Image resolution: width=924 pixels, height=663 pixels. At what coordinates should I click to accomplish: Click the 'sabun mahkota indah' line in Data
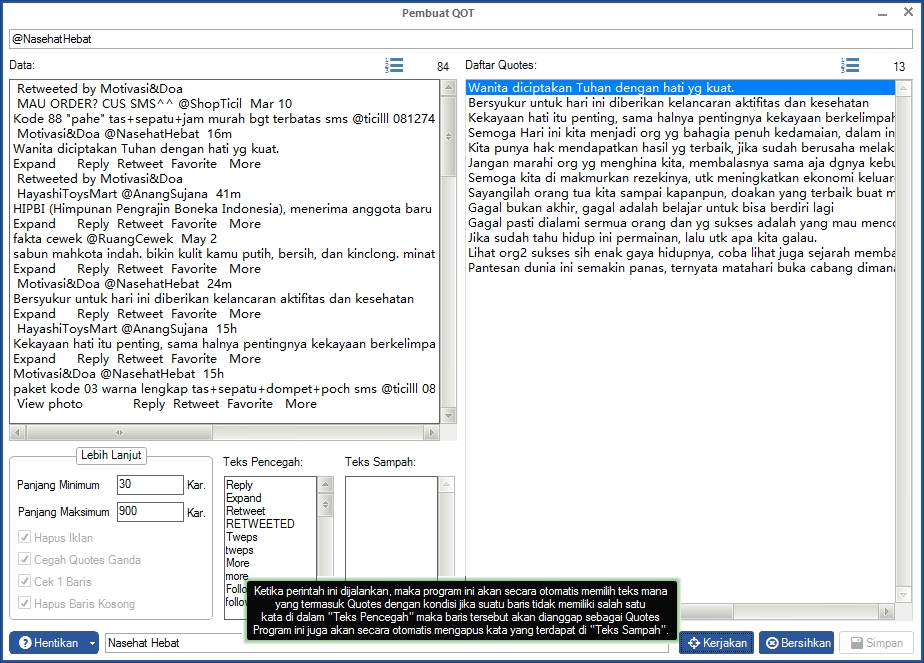(x=224, y=254)
